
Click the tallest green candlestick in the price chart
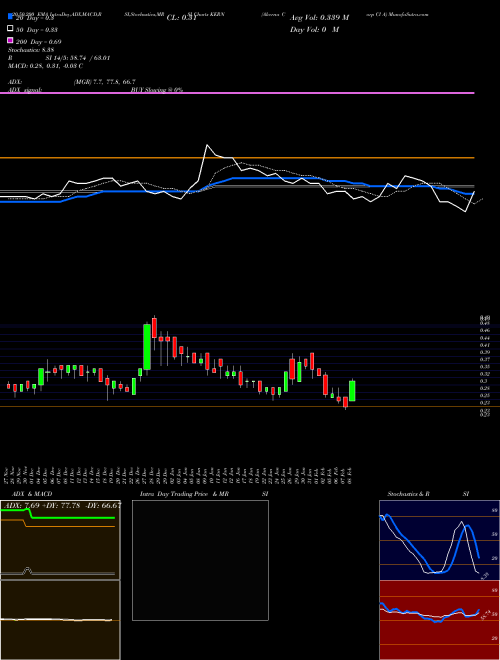coord(147,347)
